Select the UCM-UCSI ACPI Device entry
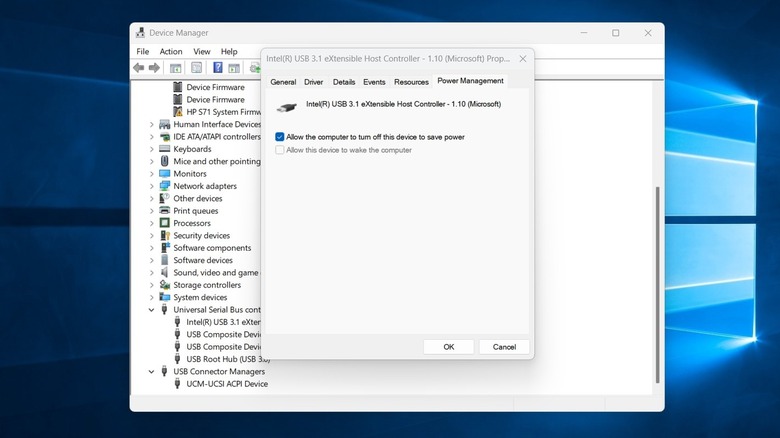This screenshot has height=438, width=780. (x=227, y=384)
